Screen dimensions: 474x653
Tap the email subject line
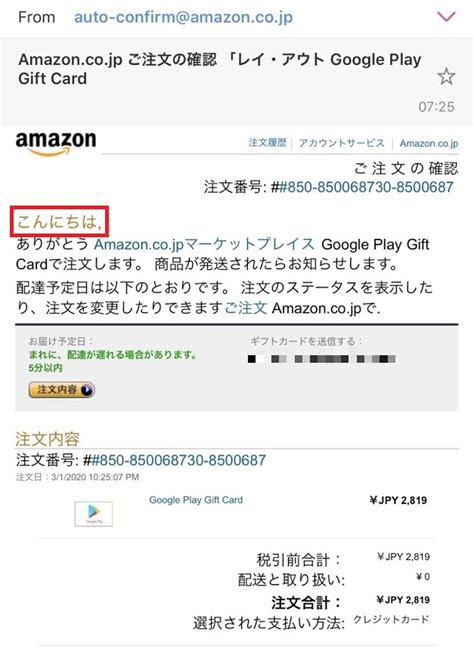click(220, 69)
